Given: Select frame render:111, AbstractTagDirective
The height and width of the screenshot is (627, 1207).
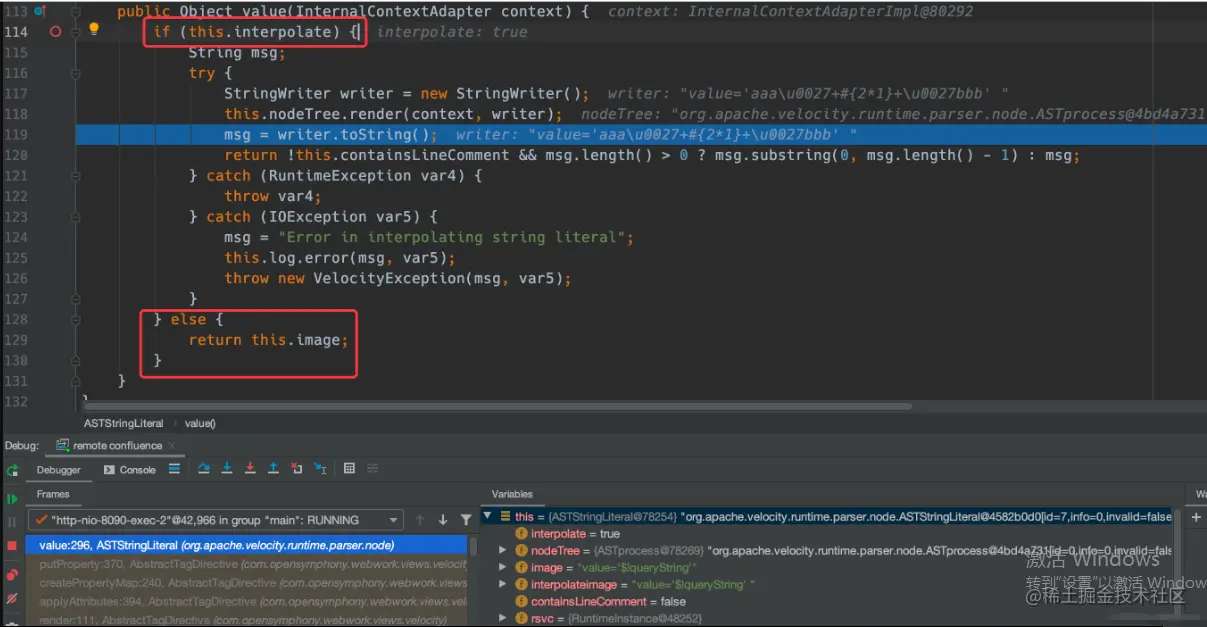Looking at the screenshot, I should click(247, 619).
